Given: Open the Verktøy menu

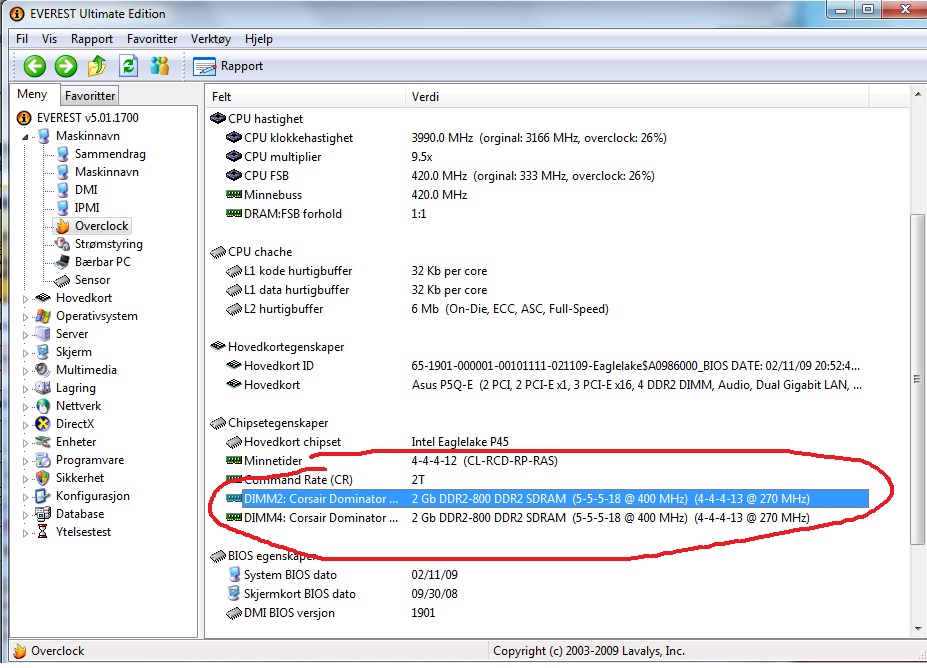Looking at the screenshot, I should pos(210,39).
